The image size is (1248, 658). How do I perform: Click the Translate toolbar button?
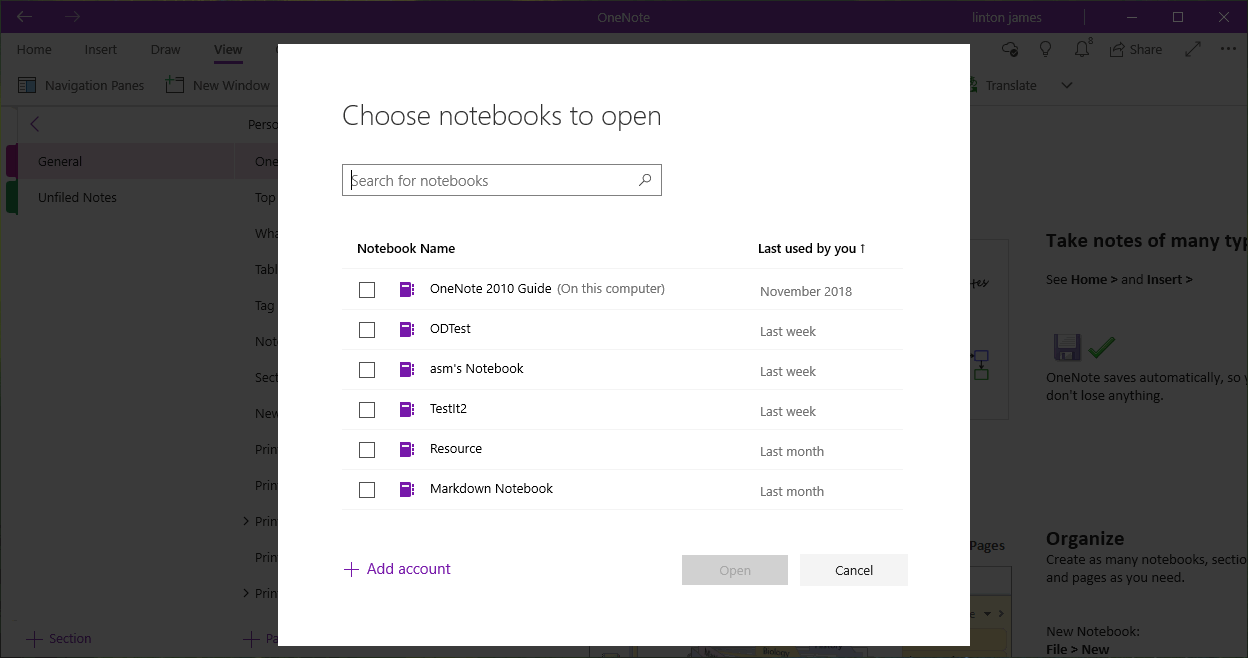coord(1002,85)
